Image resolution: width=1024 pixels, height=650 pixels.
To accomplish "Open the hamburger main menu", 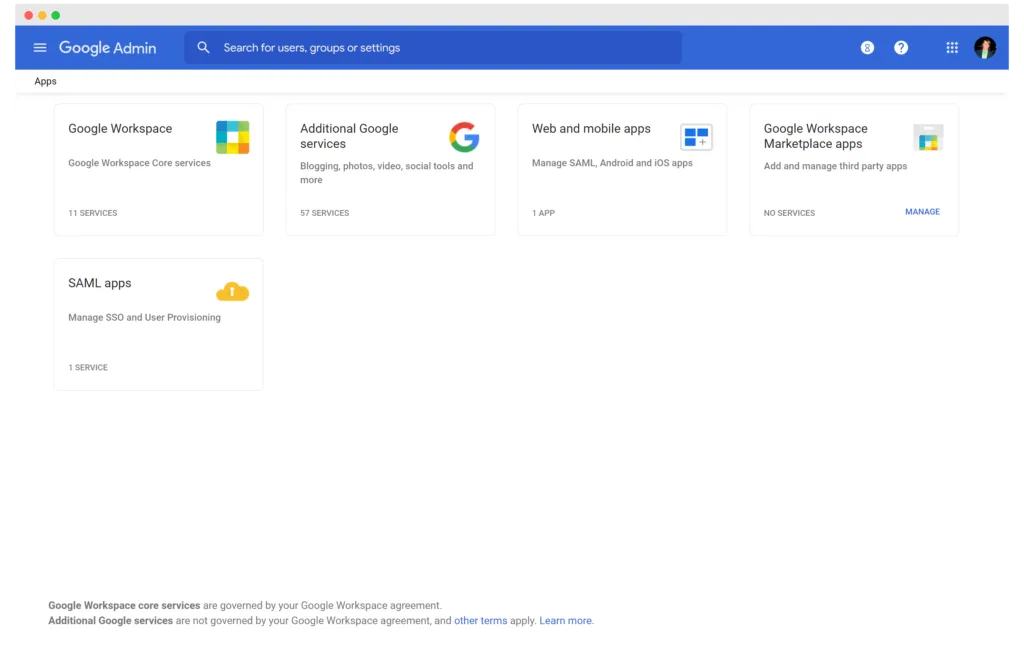I will tap(40, 48).
